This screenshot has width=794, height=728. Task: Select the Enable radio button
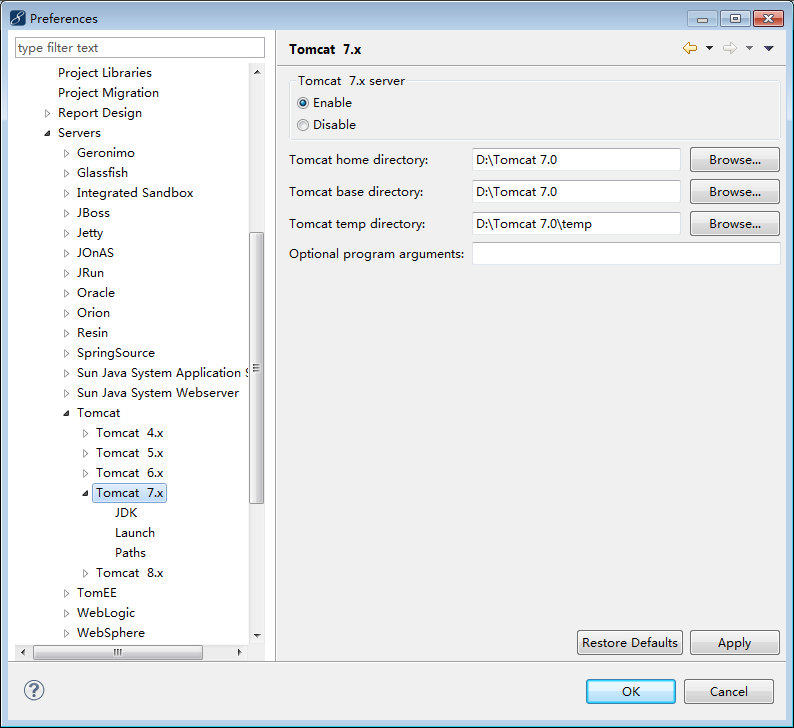click(x=303, y=103)
